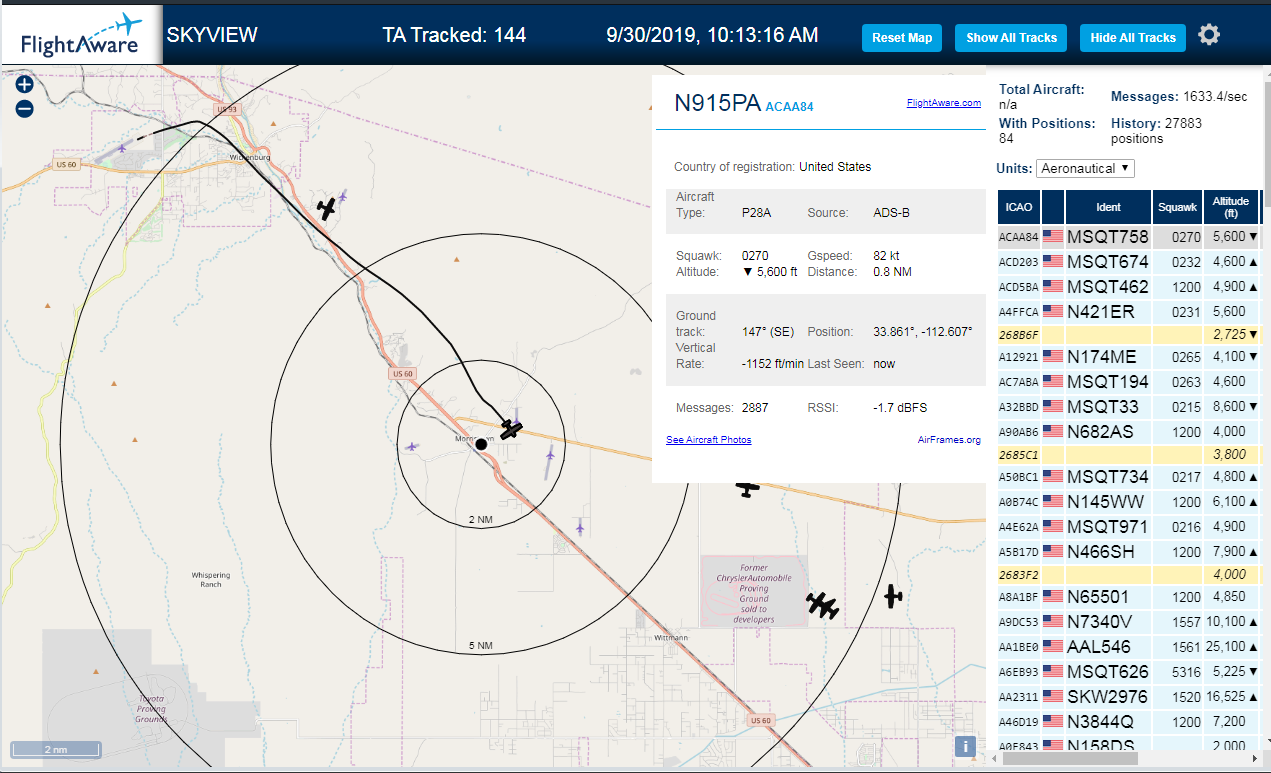This screenshot has height=773, width=1271.
Task: Select the black aircraft just below info panel
Action: 747,489
